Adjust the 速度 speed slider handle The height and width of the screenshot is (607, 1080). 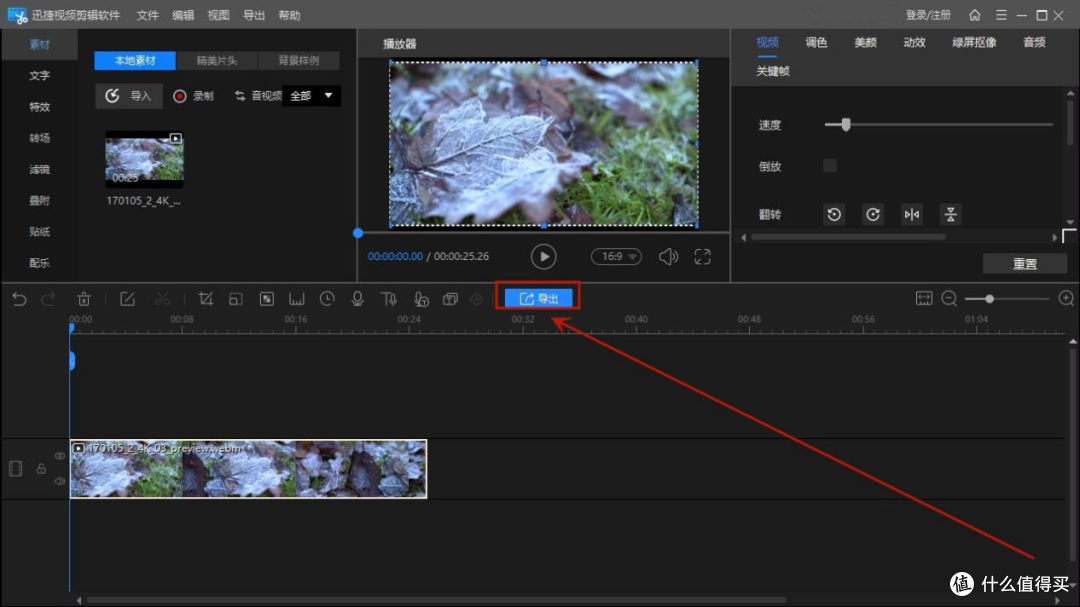pyautogui.click(x=846, y=125)
